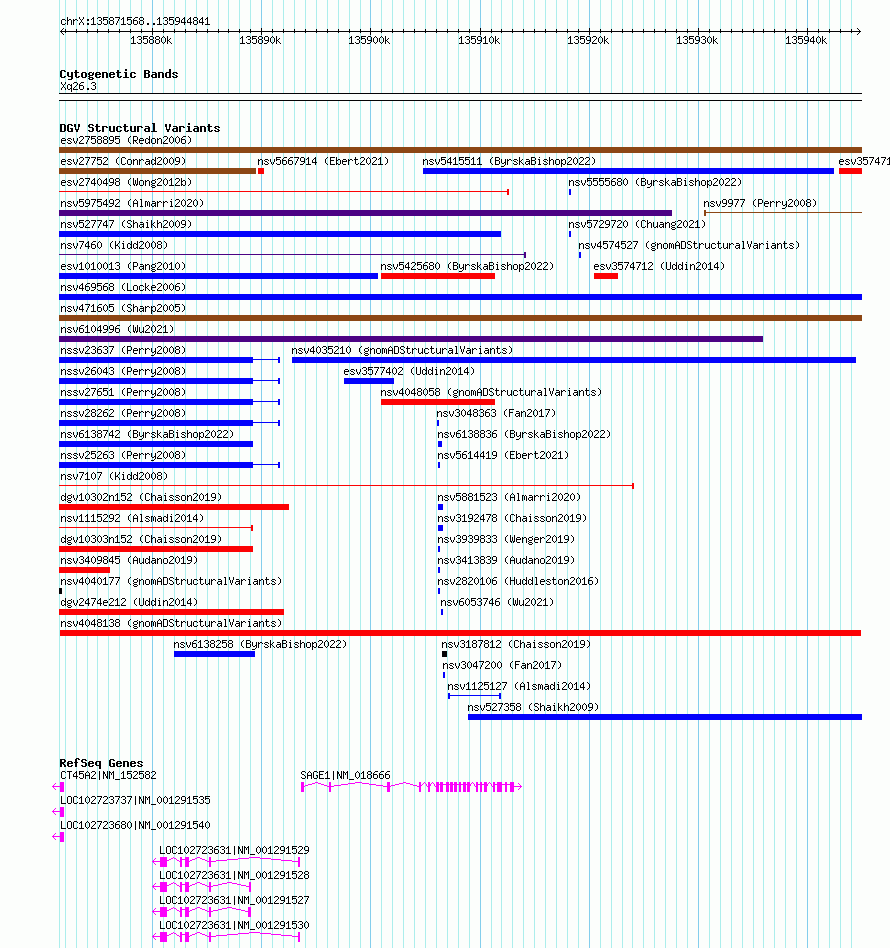This screenshot has width=890, height=948.
Task: Select dgv10303n152 (Chaisson2019) label
Action: coord(141,539)
